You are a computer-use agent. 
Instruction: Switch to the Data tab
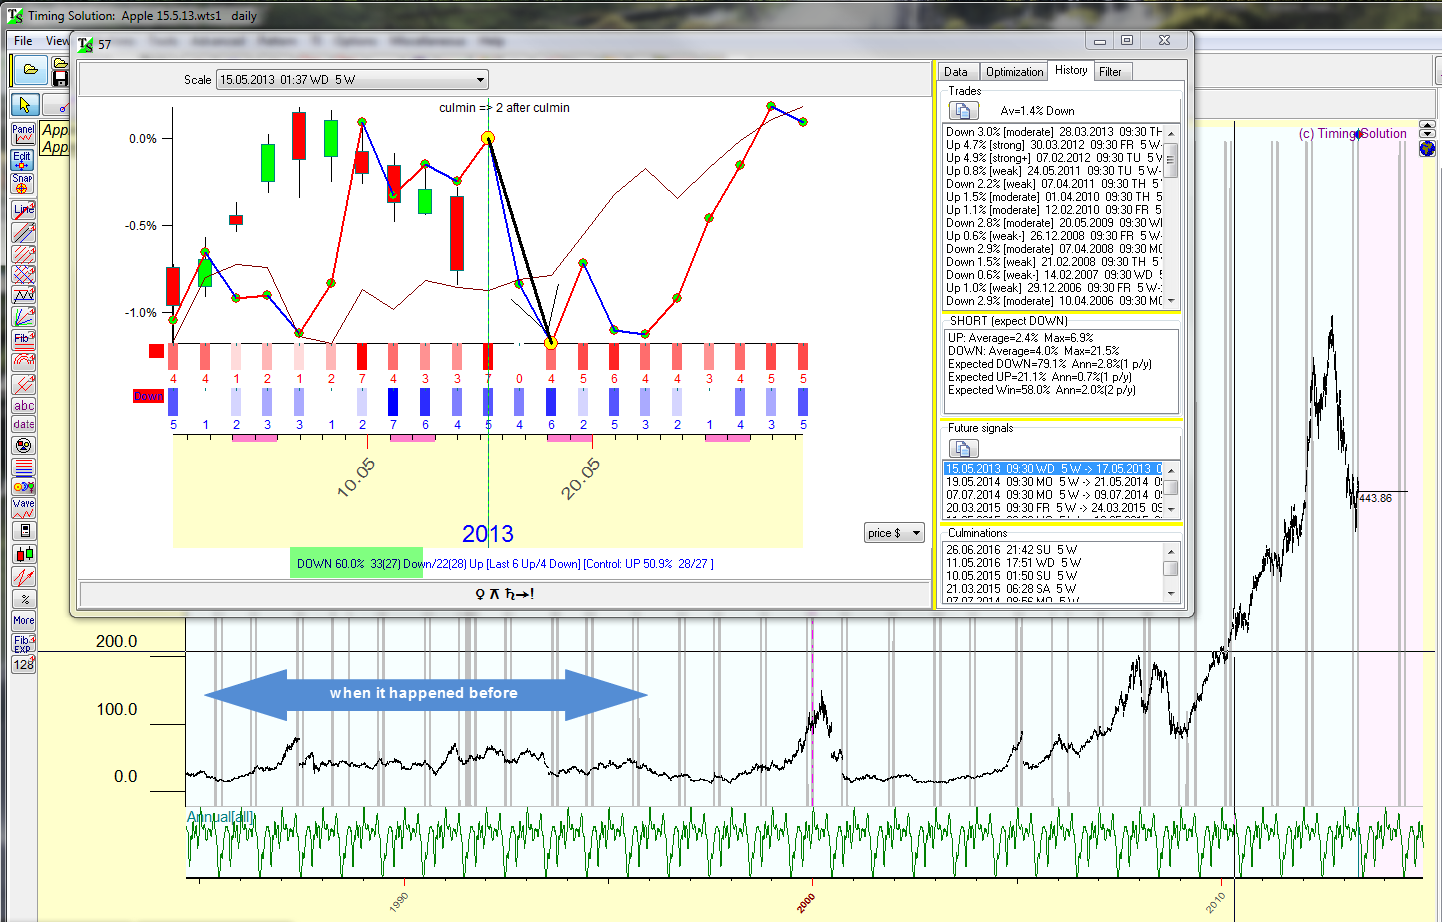coord(956,72)
